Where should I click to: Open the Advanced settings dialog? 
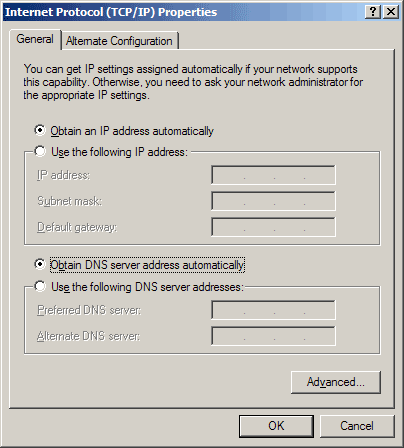tap(336, 382)
